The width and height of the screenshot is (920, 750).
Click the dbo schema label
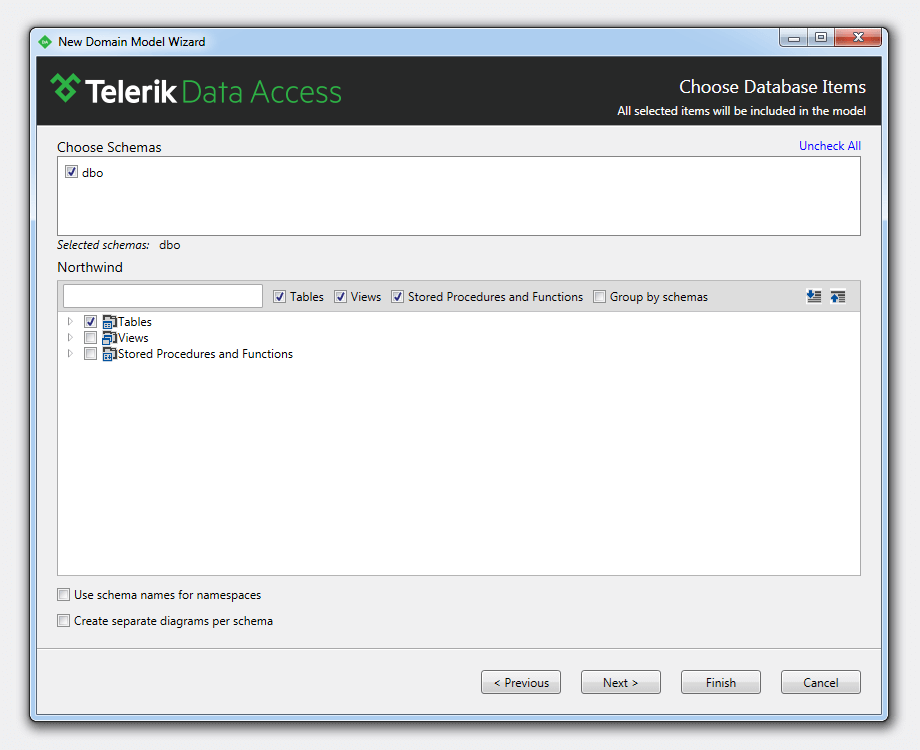click(93, 173)
